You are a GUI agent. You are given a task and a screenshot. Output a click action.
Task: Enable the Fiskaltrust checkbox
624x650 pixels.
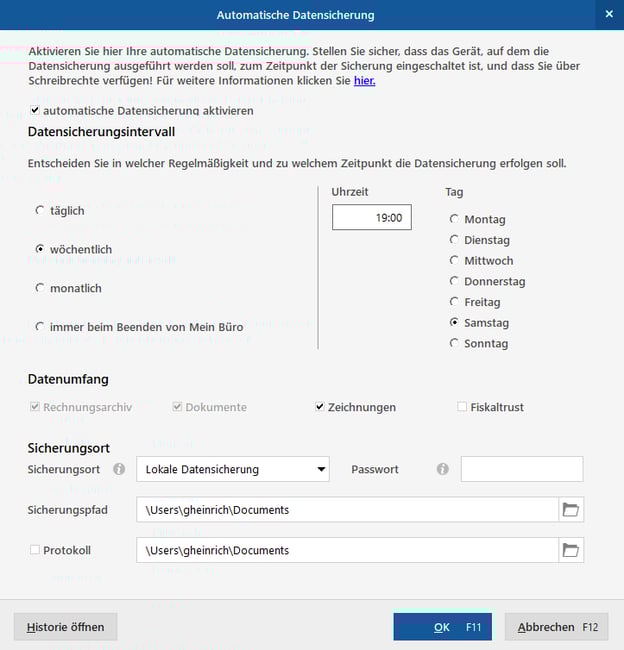[x=462, y=407]
